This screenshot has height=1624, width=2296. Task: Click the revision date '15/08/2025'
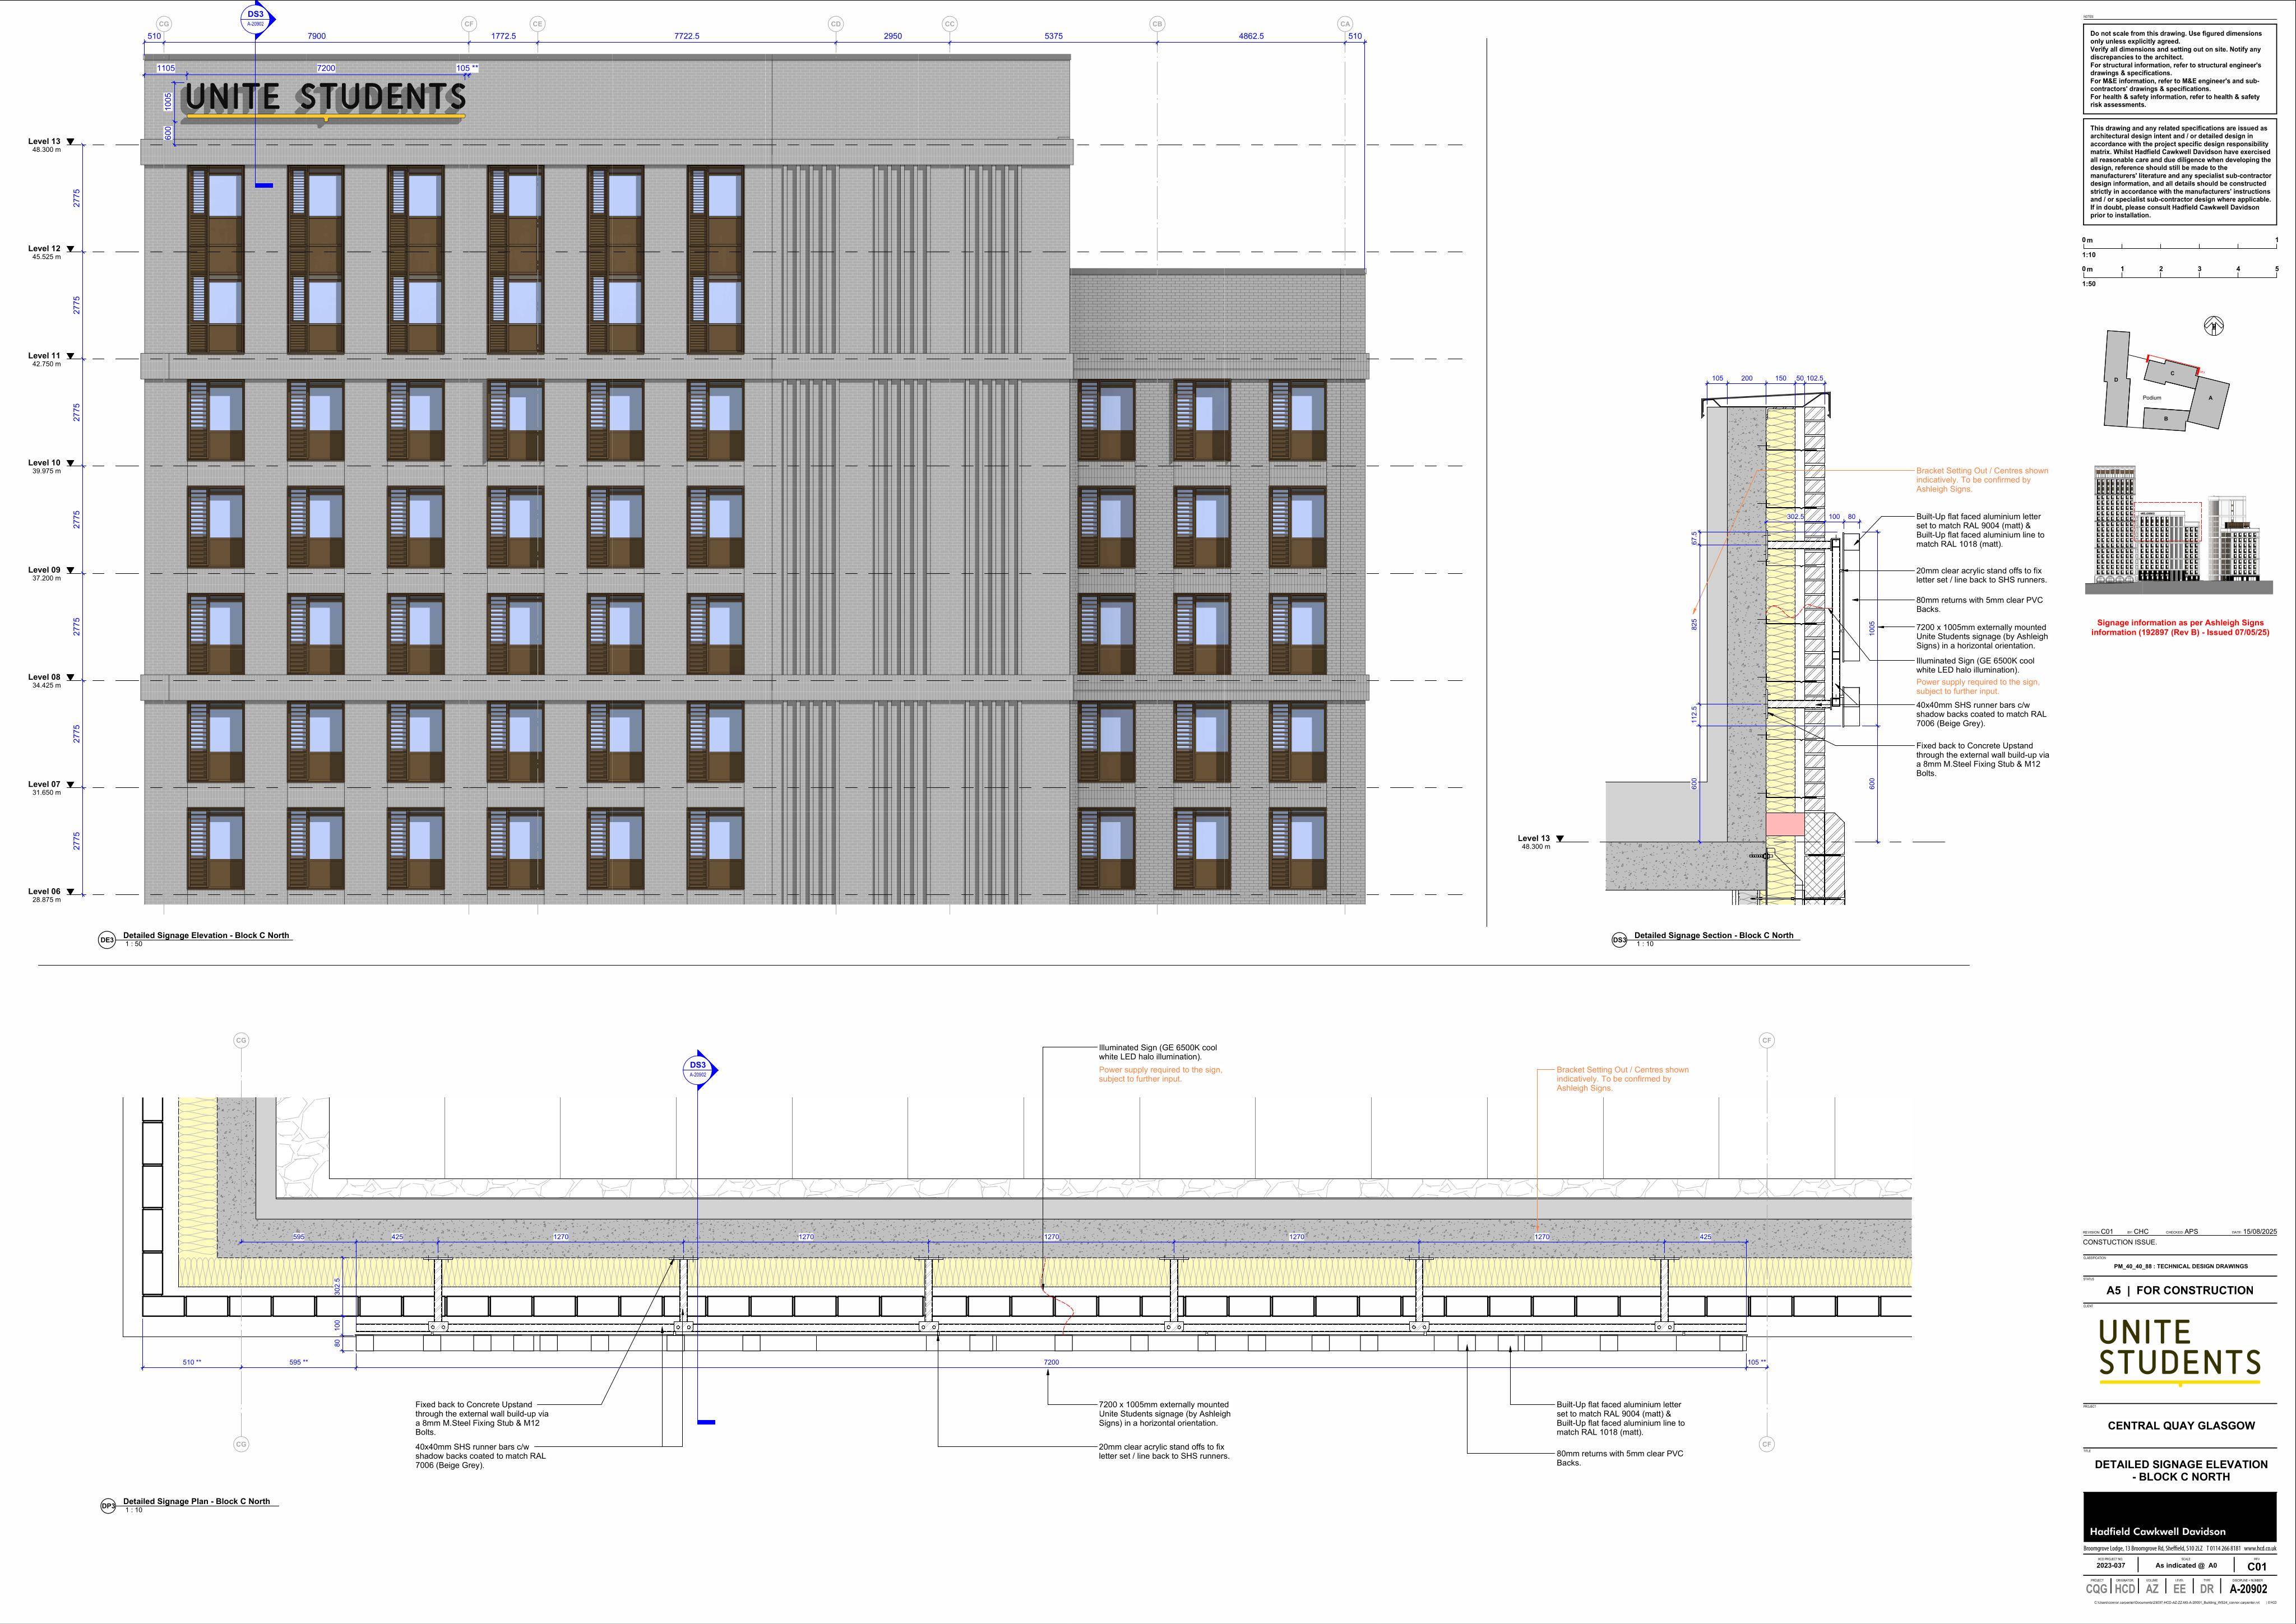pyautogui.click(x=2260, y=1232)
